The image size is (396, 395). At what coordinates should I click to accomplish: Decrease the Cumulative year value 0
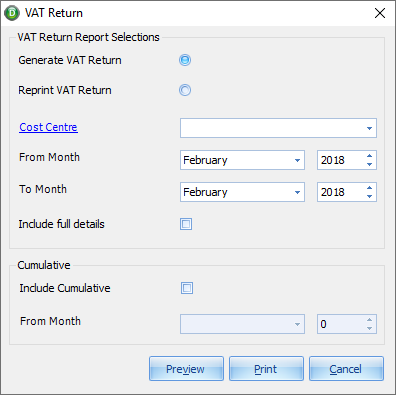369,328
